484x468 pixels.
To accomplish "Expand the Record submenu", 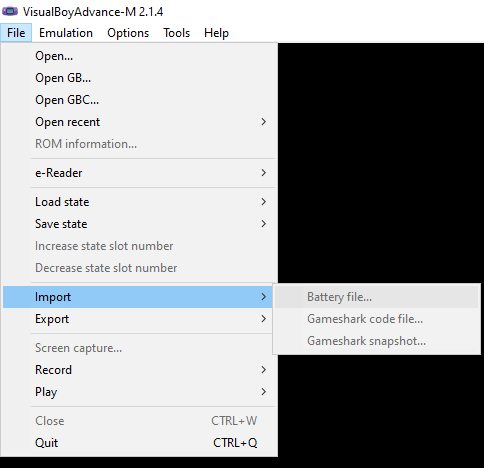I will tap(139, 370).
